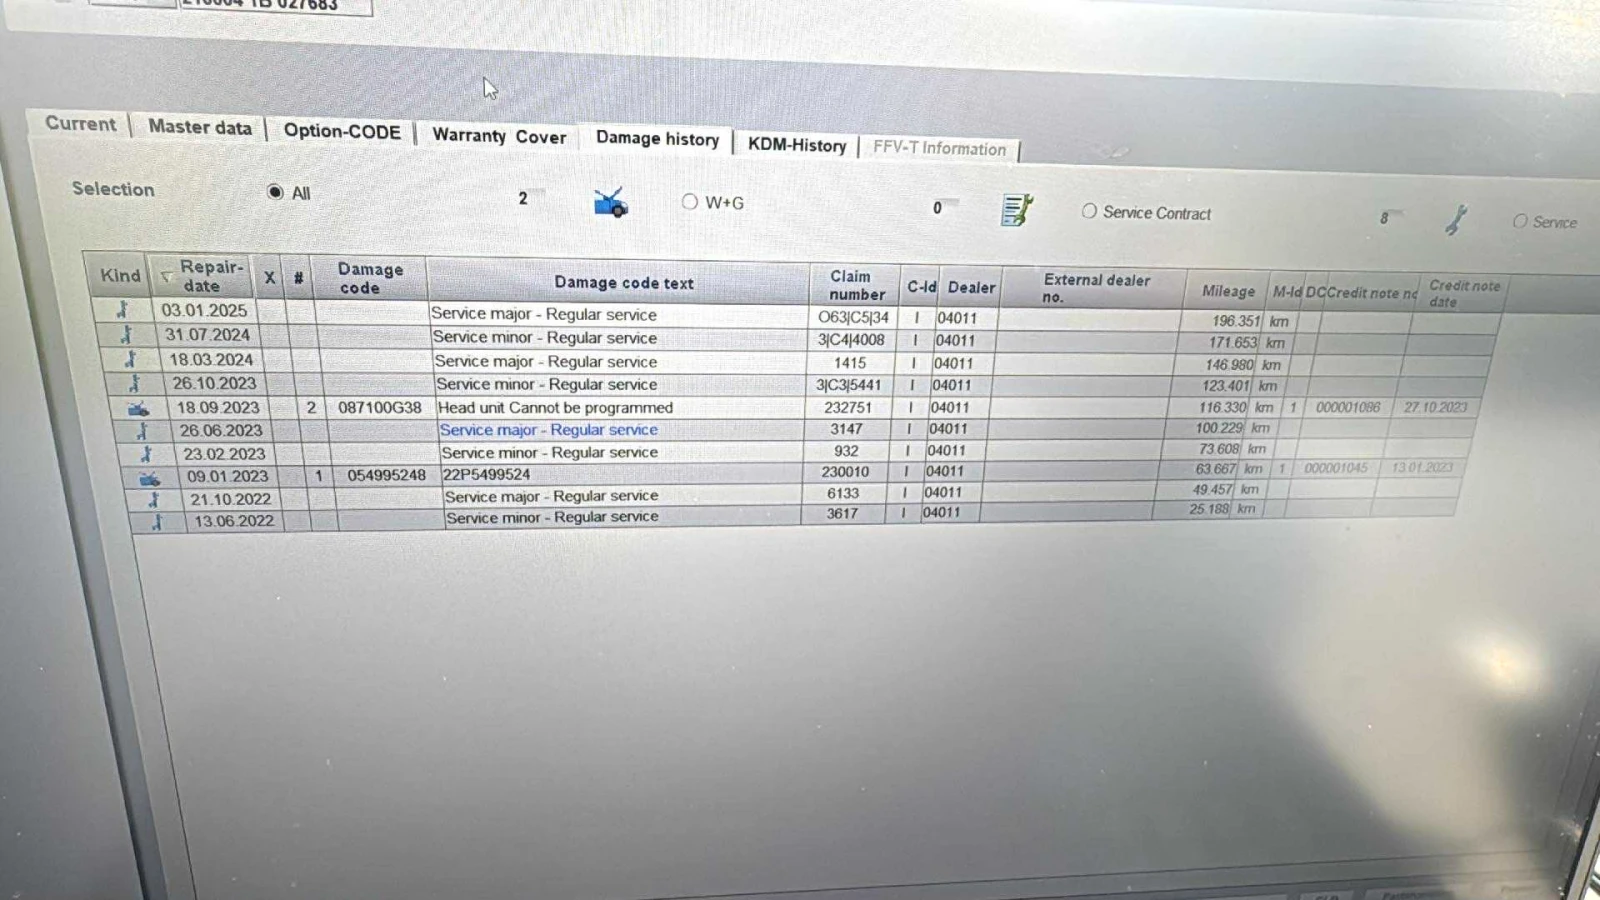Click the service contract document icon
The image size is (1600, 900).
click(x=1016, y=210)
